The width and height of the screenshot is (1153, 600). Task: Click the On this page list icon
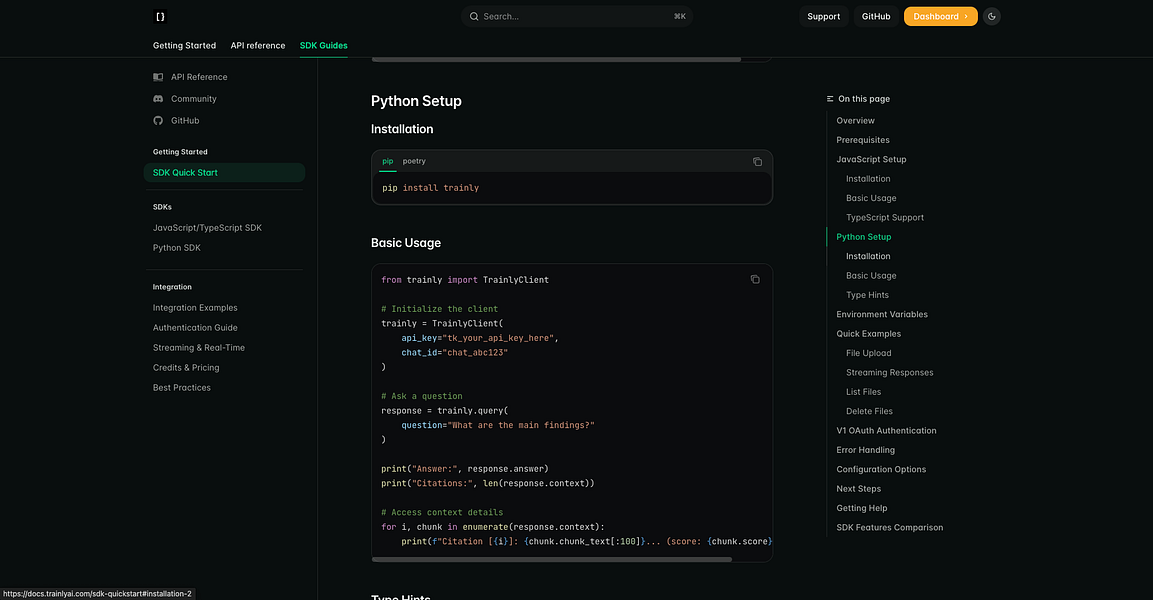tap(830, 99)
